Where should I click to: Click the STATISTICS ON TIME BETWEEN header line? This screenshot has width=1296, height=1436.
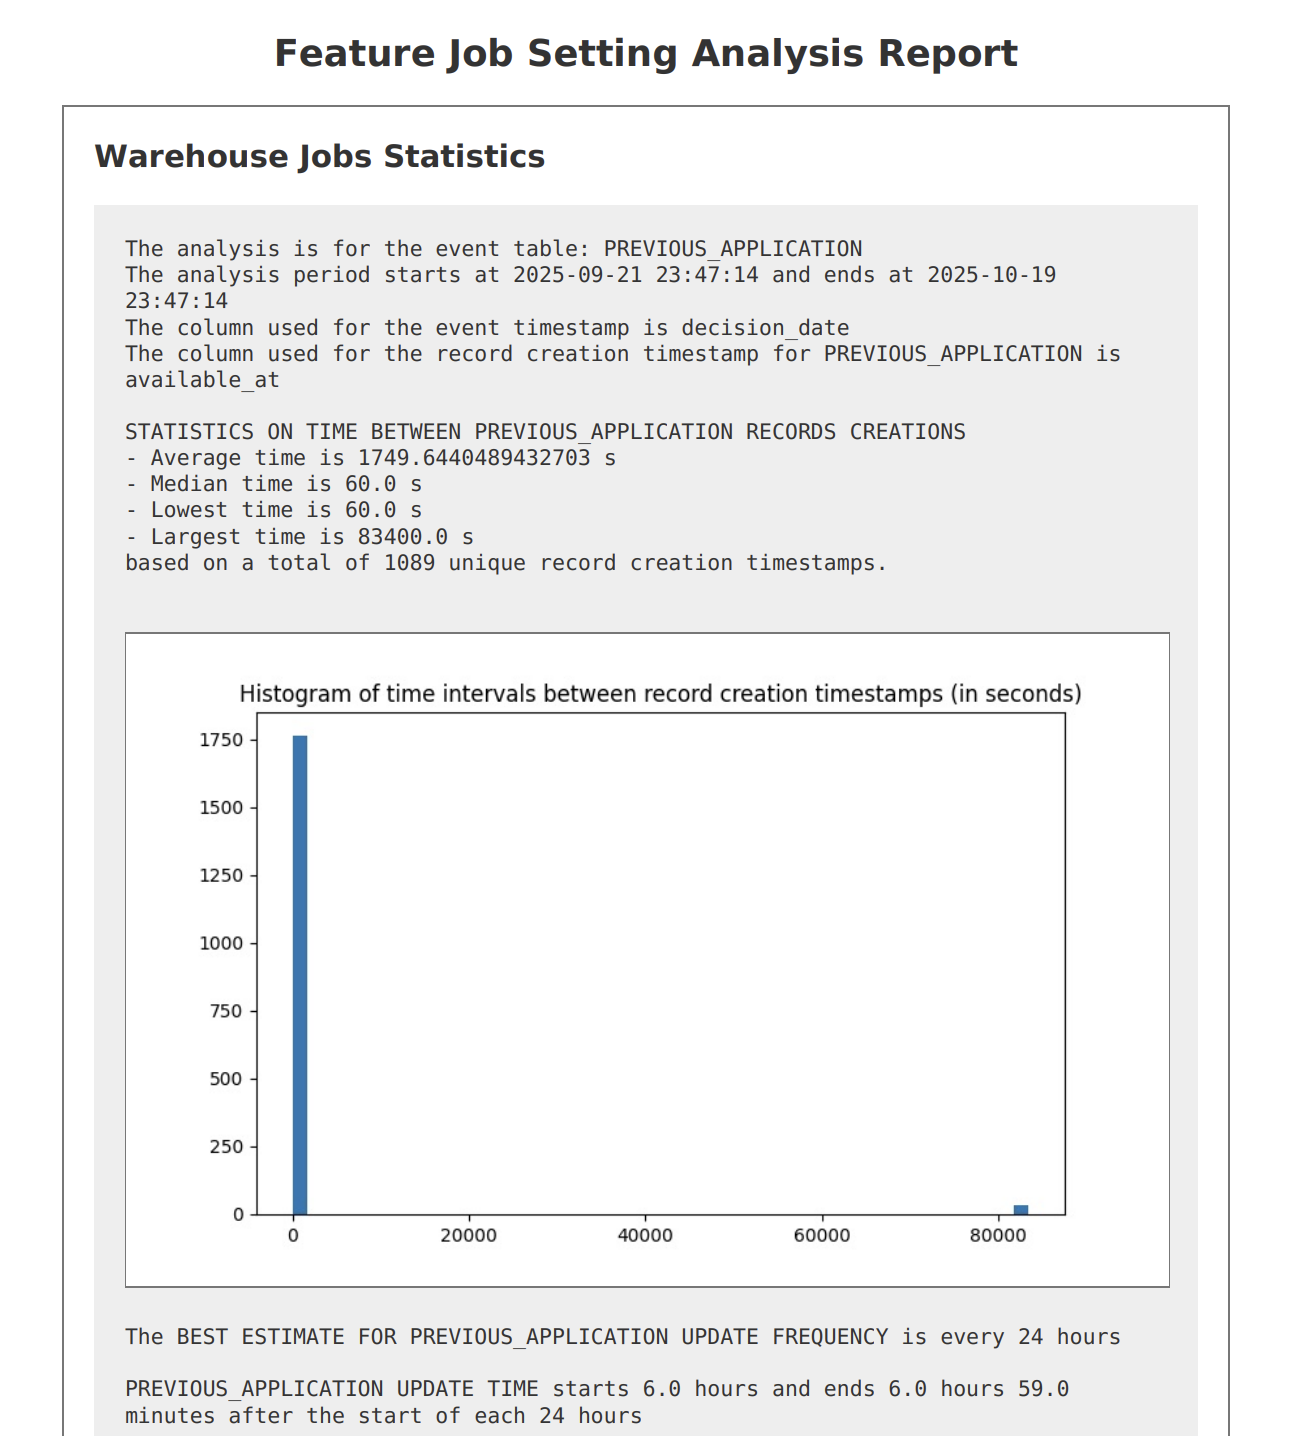pyautogui.click(x=545, y=432)
